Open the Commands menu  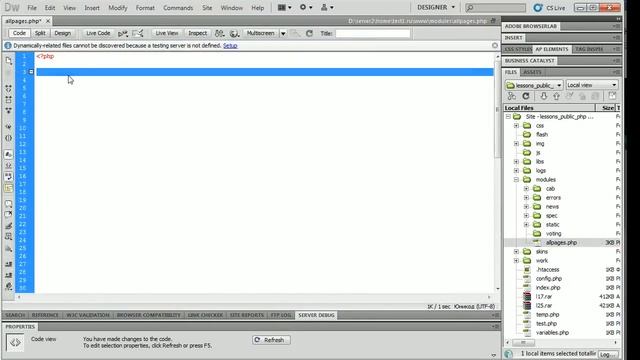click(x=178, y=8)
